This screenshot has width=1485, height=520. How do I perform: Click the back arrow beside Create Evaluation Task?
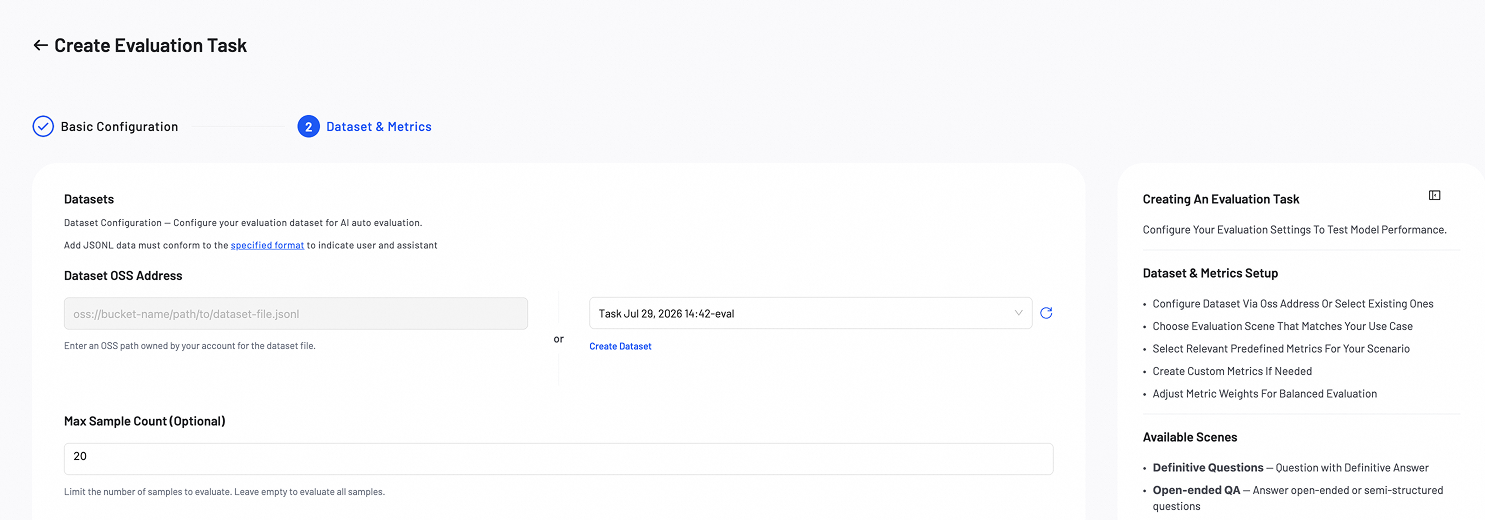(40, 45)
